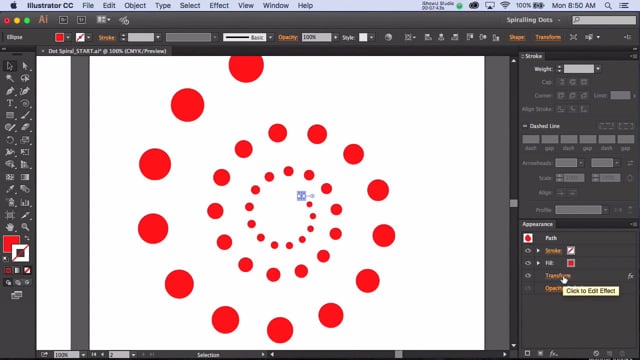This screenshot has height=360, width=640.
Task: Select the Eyedropper tool
Action: coord(10,189)
